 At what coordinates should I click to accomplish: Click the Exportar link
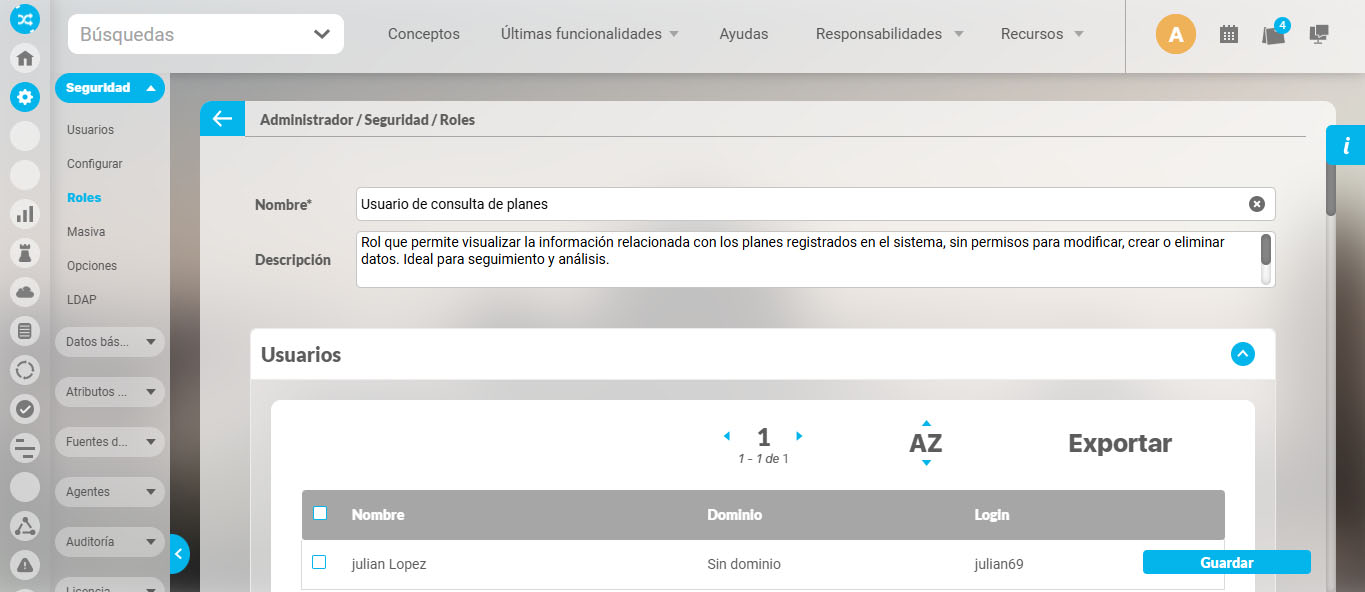(1119, 443)
